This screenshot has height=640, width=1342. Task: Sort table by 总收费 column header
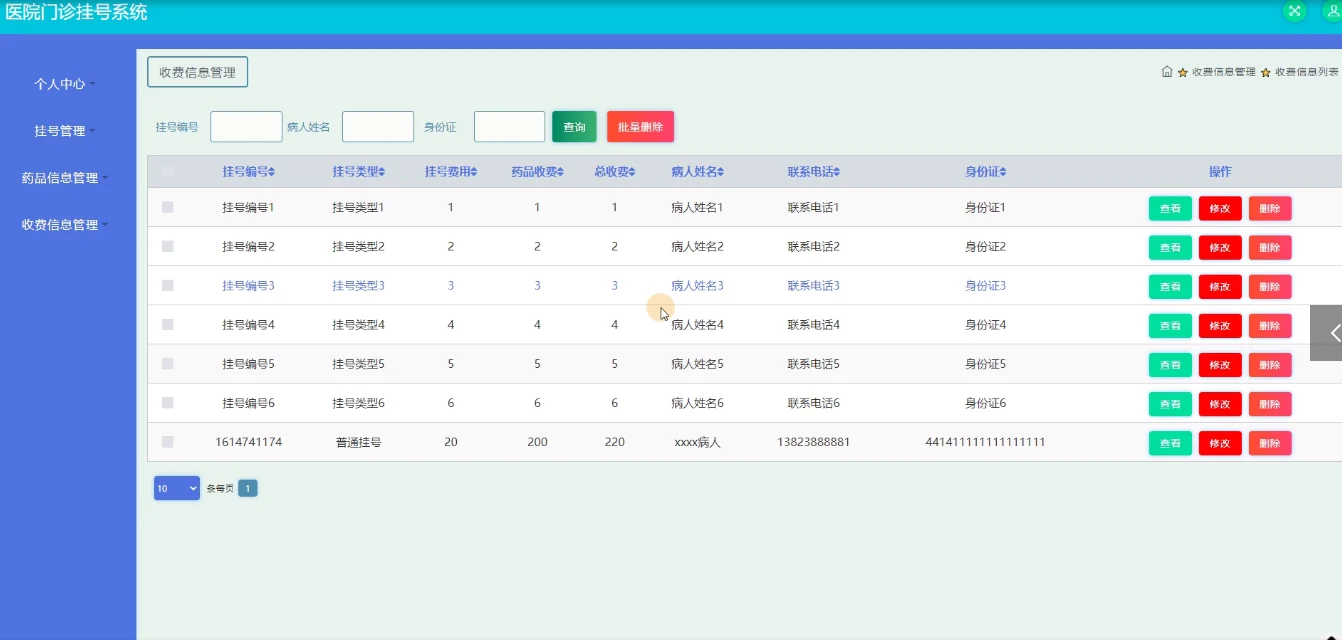pos(614,172)
